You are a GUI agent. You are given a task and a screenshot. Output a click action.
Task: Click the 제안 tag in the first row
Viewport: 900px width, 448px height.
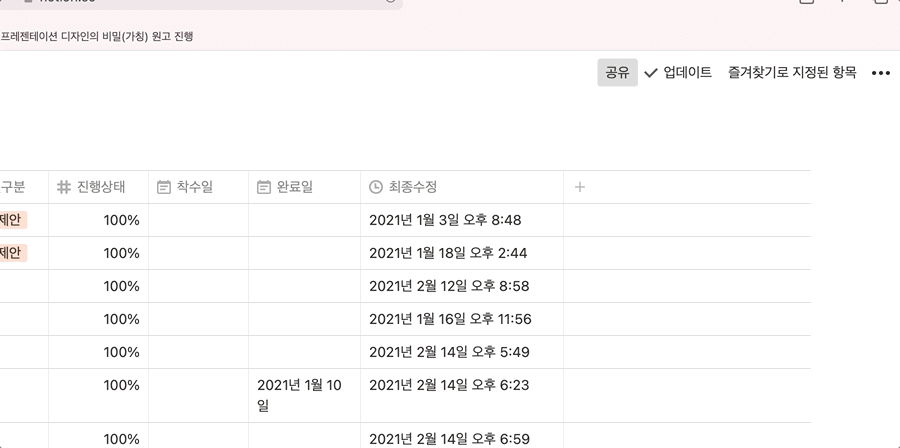11,220
